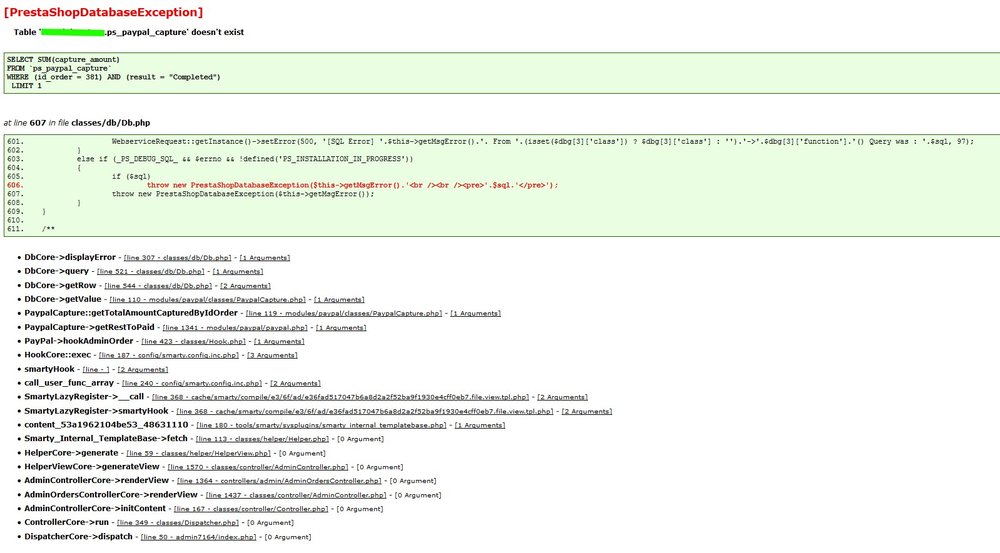Click the SELECT SUM(capture_amount) query line
Screen dimensions: 1000x553
point(63,60)
